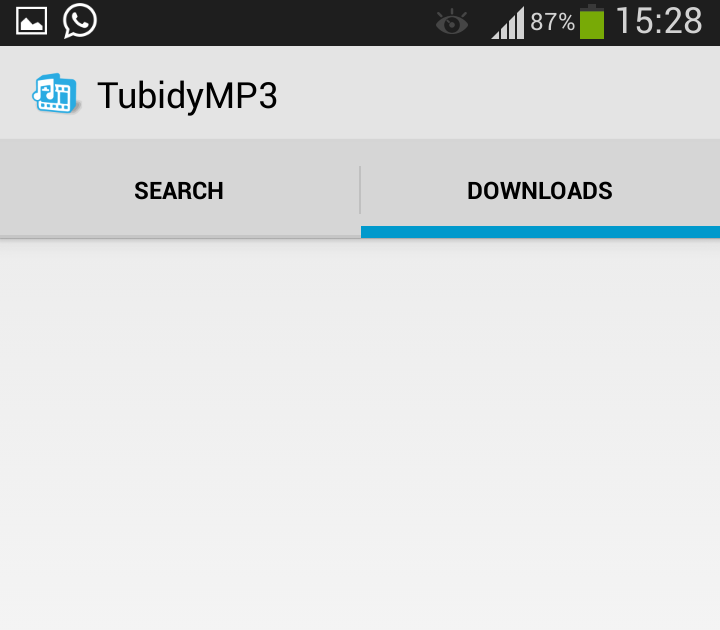720x630 pixels.
Task: Click the minute digits 28 of the clock
Action: click(684, 21)
